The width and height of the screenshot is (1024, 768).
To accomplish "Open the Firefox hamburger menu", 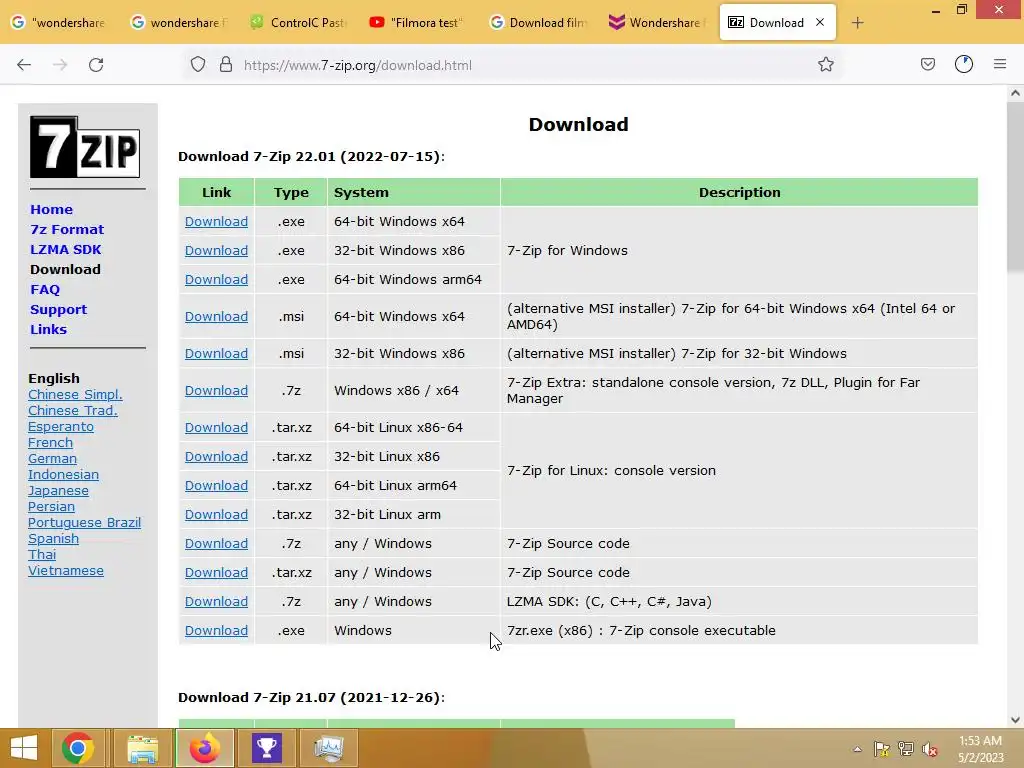I will (1000, 64).
